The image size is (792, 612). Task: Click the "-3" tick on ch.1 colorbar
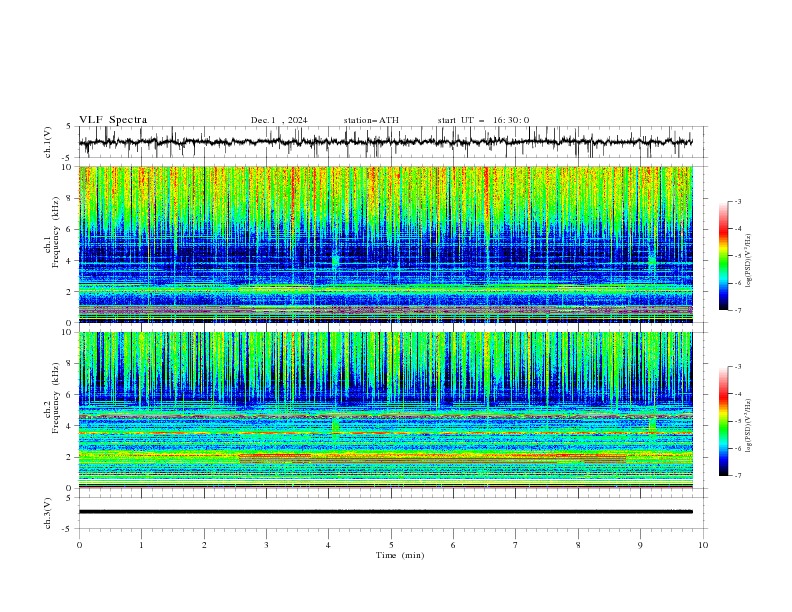pyautogui.click(x=737, y=201)
